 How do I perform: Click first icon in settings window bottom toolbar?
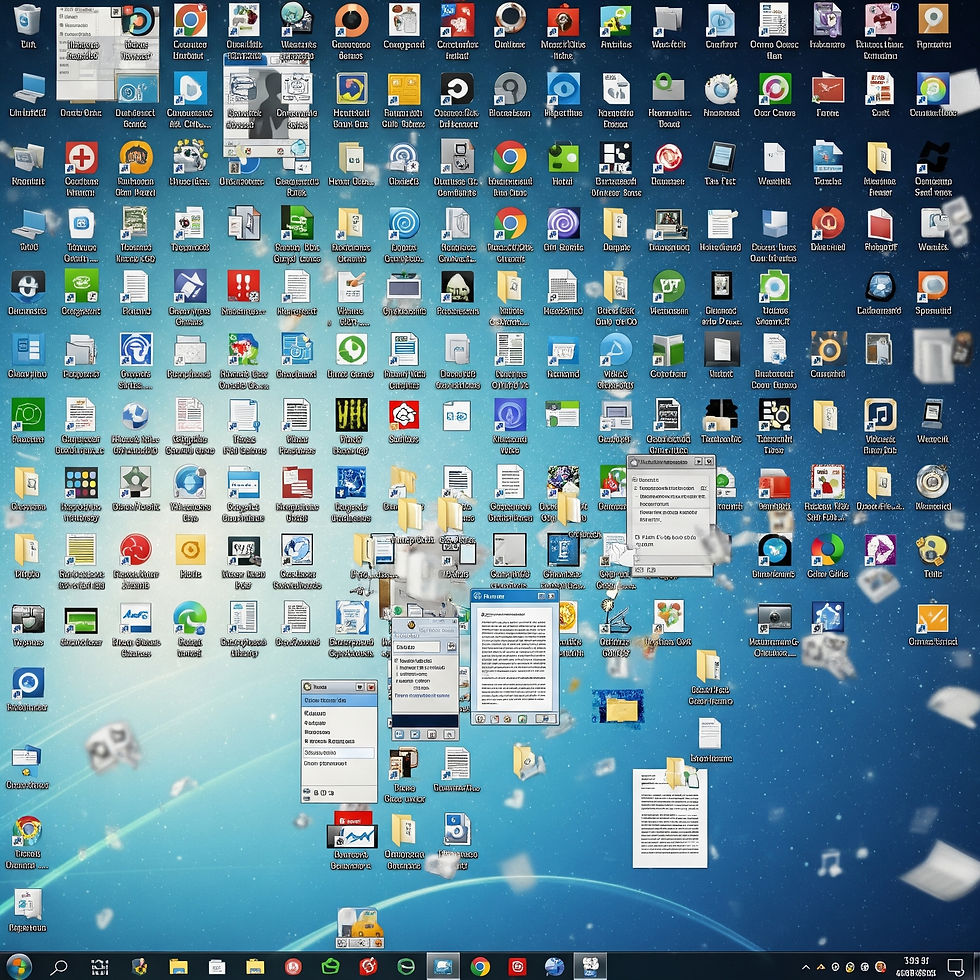pos(398,734)
